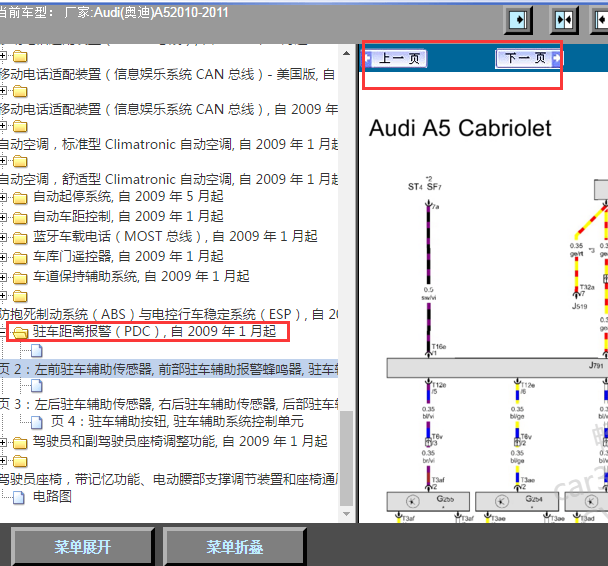The height and width of the screenshot is (566, 608).
Task: Click folder icon for 标准型 Climatronic 自动空调
Action: click(20, 126)
